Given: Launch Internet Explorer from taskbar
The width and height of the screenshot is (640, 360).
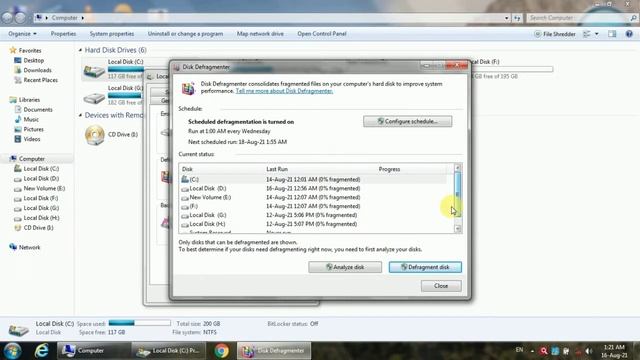Looking at the screenshot, I should [41, 351].
